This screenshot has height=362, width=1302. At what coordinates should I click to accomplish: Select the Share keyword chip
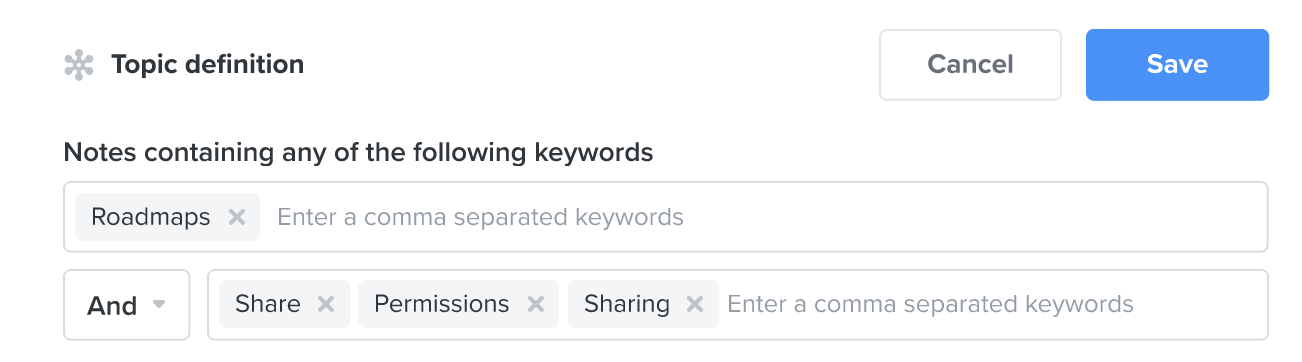point(268,304)
